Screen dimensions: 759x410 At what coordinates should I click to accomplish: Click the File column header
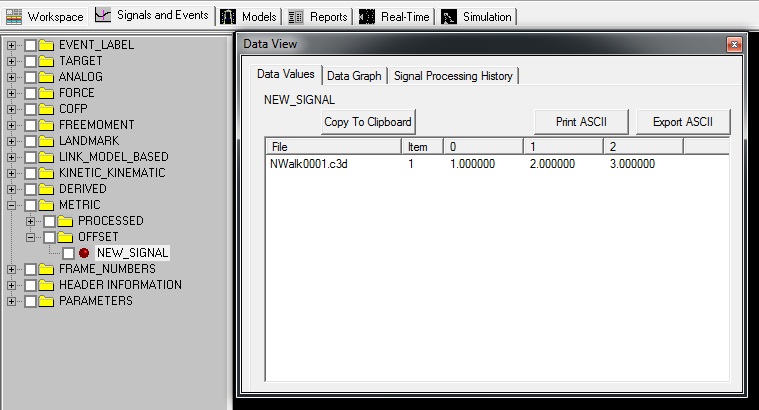(334, 146)
